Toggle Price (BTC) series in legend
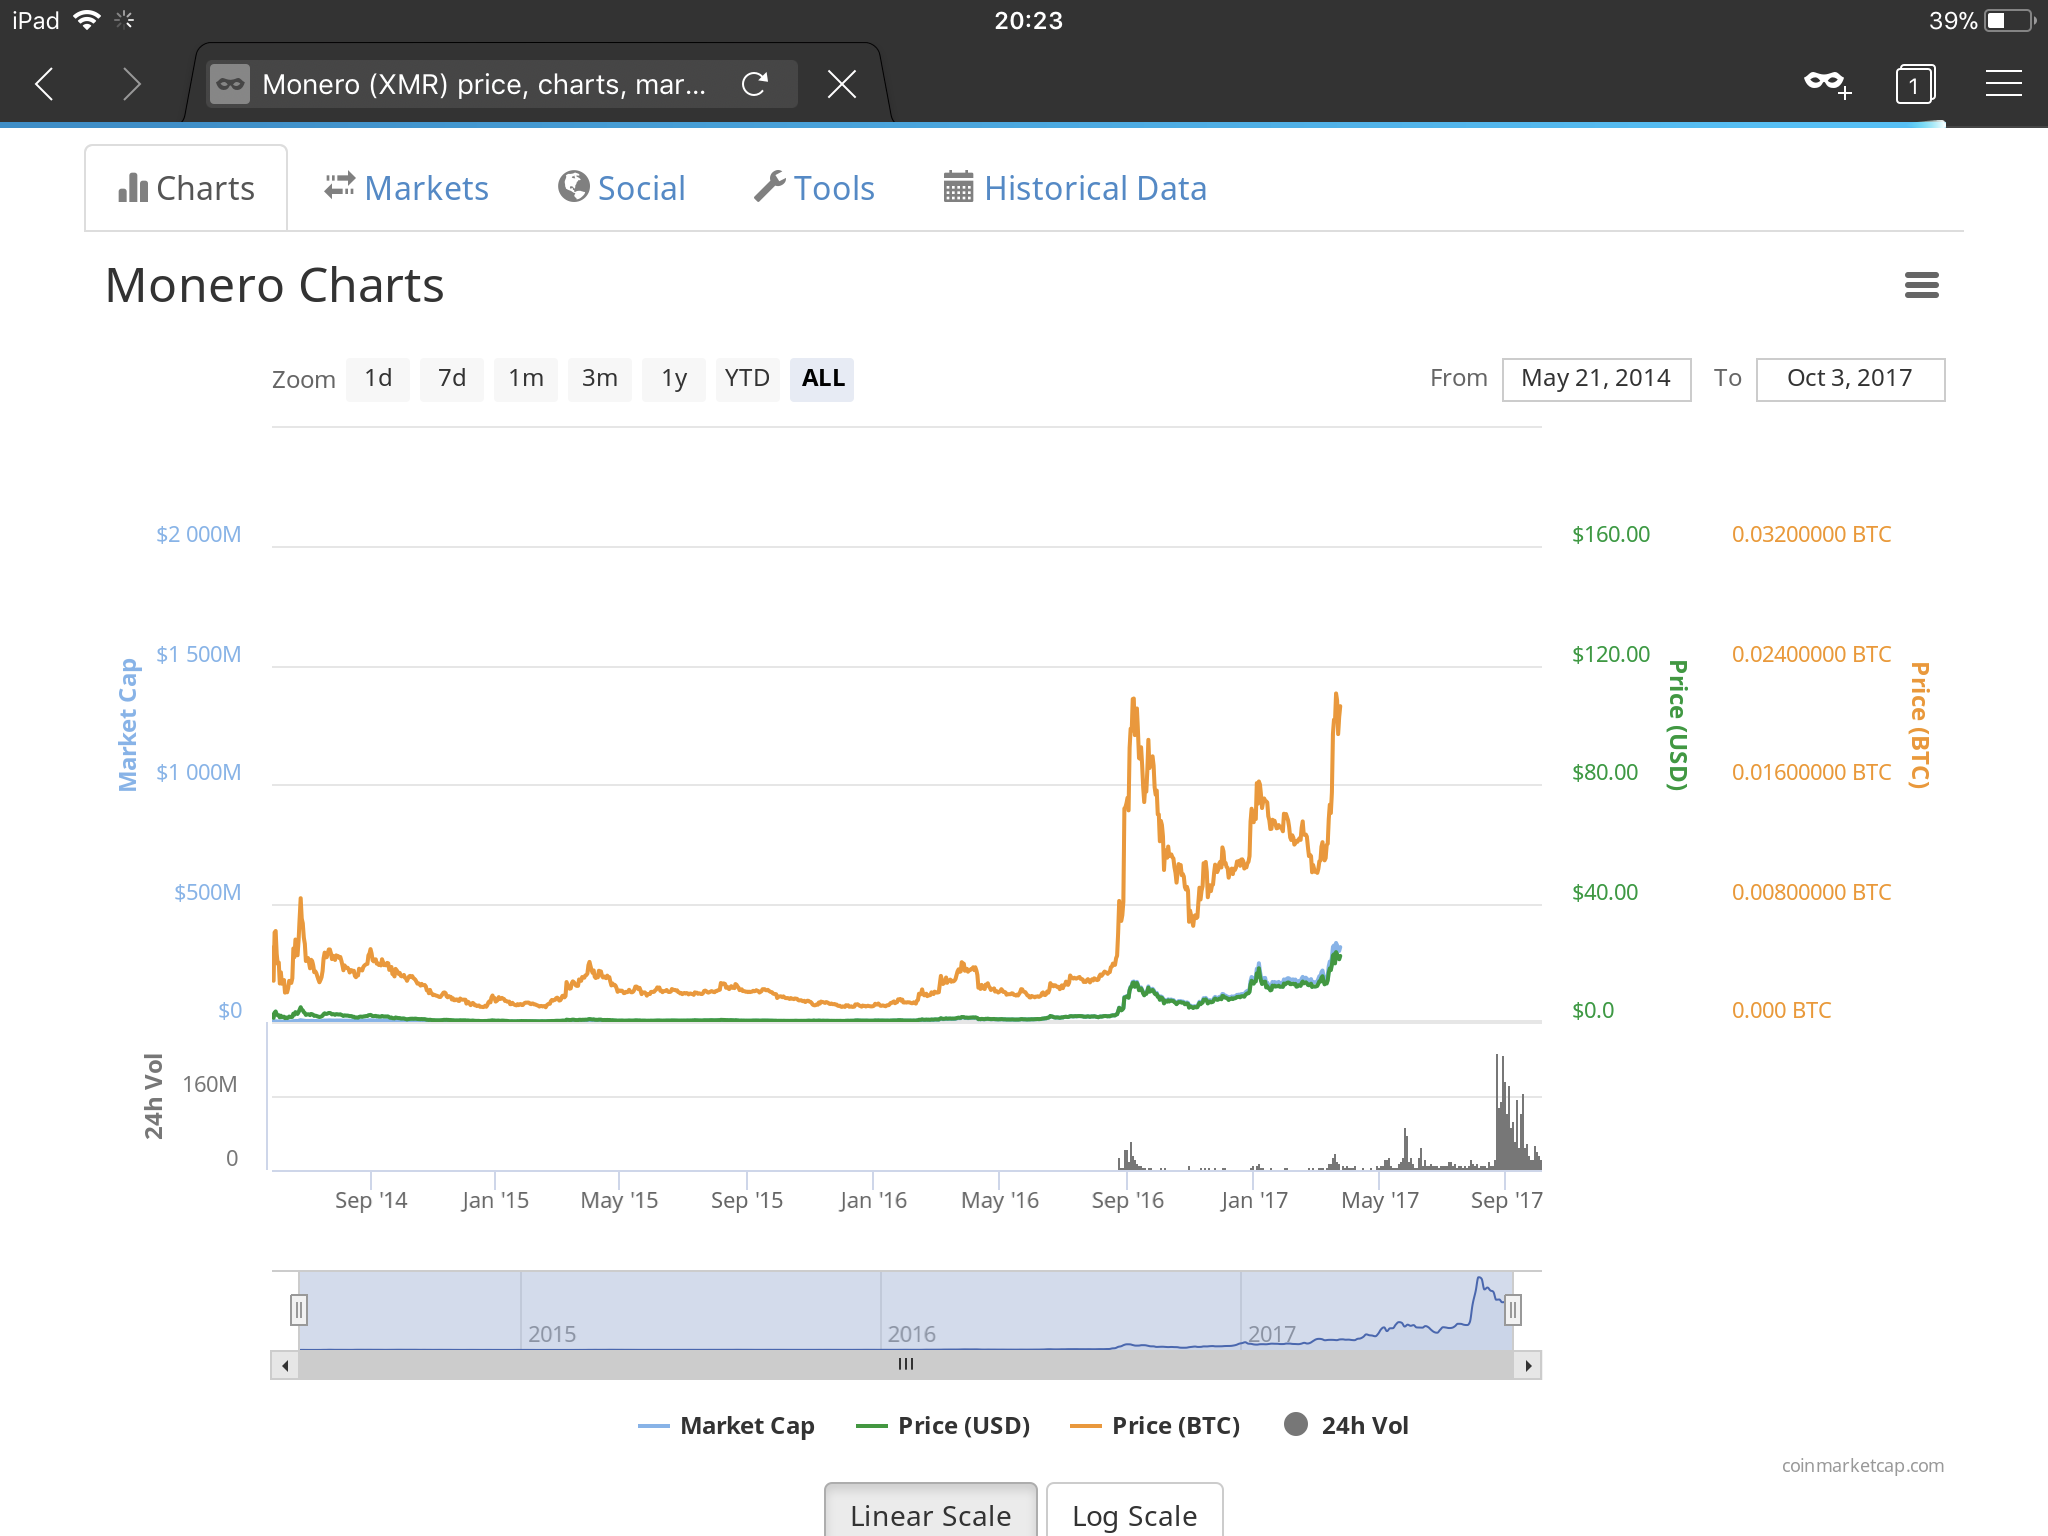Screen dimensions: 2048x1536 pos(1156,1426)
